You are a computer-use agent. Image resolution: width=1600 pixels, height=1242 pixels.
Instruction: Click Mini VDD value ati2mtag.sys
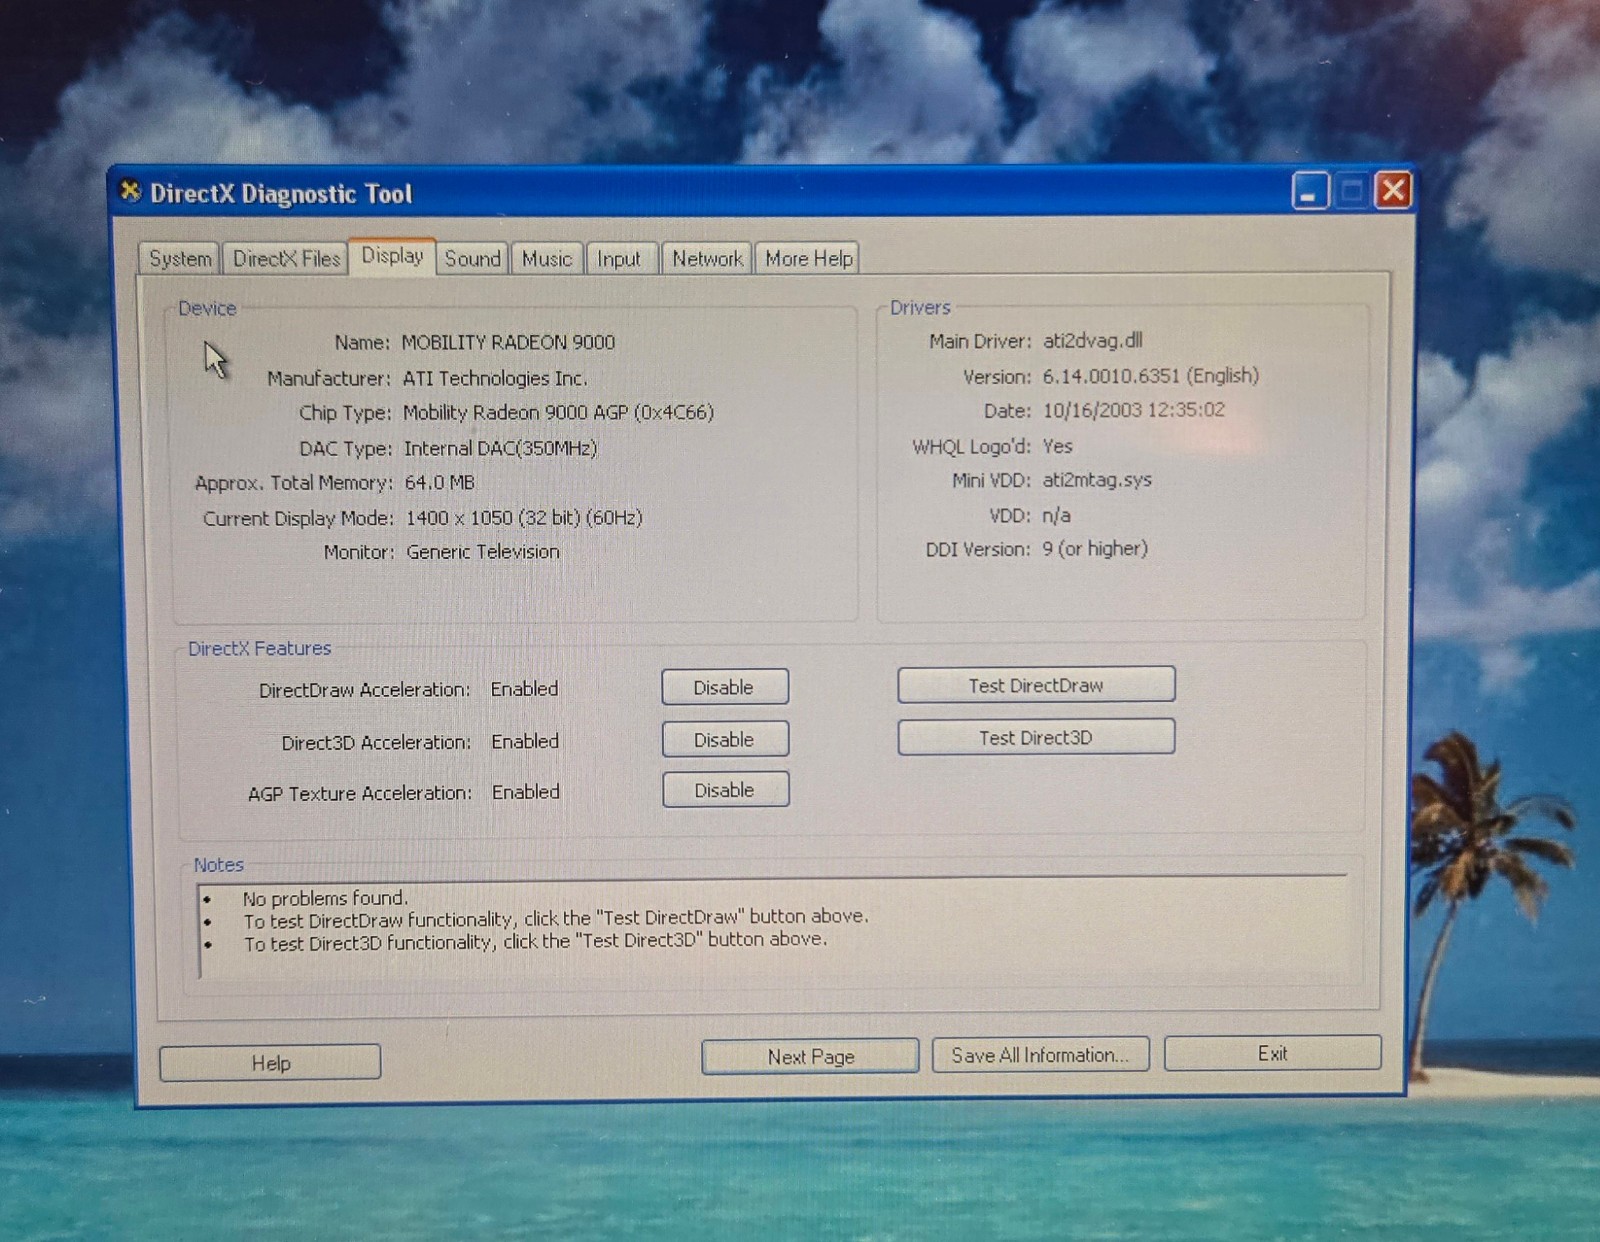point(1097,480)
